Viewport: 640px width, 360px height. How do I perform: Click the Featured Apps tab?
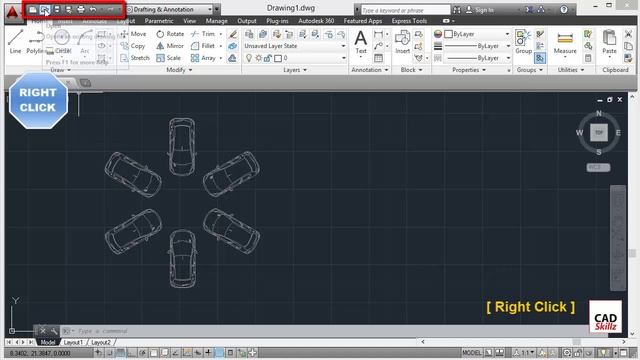click(x=362, y=21)
